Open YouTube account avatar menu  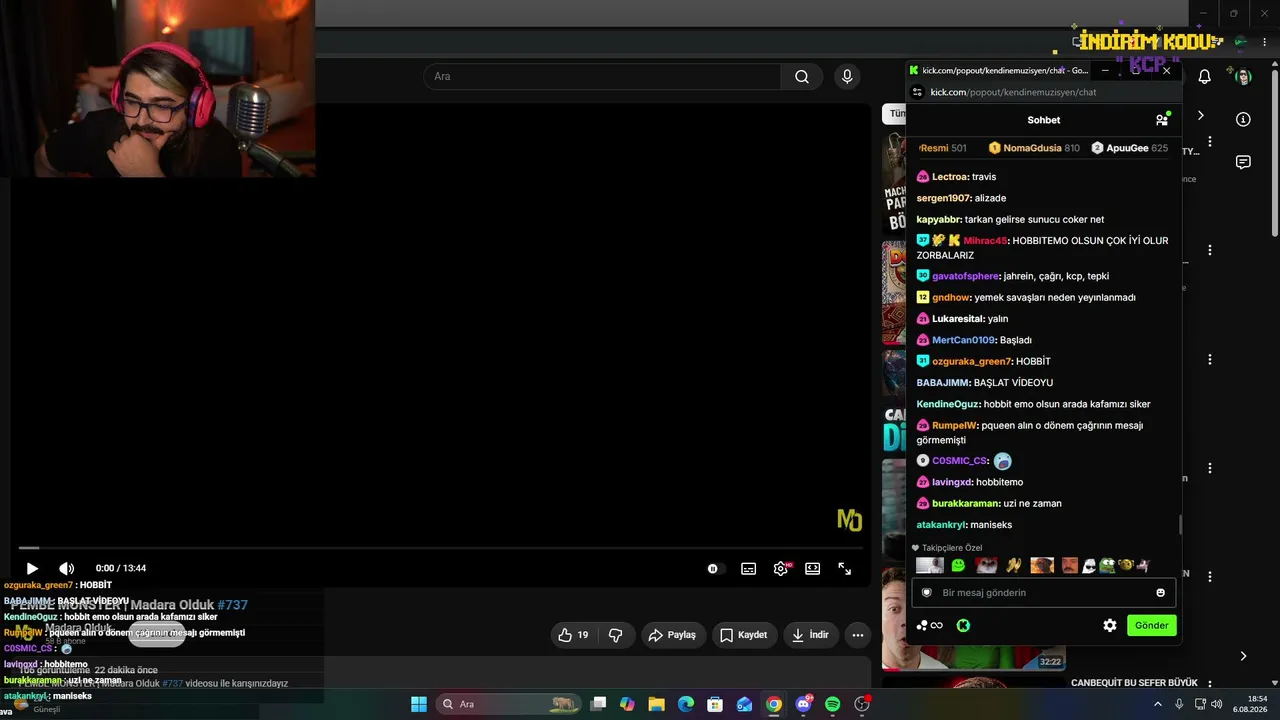click(x=1243, y=77)
